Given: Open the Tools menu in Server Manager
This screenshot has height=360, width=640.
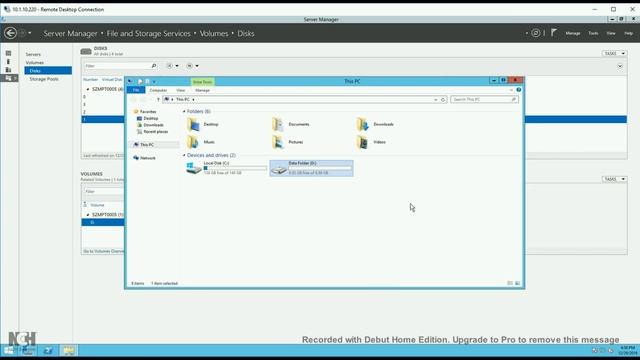Looking at the screenshot, I should 593,33.
